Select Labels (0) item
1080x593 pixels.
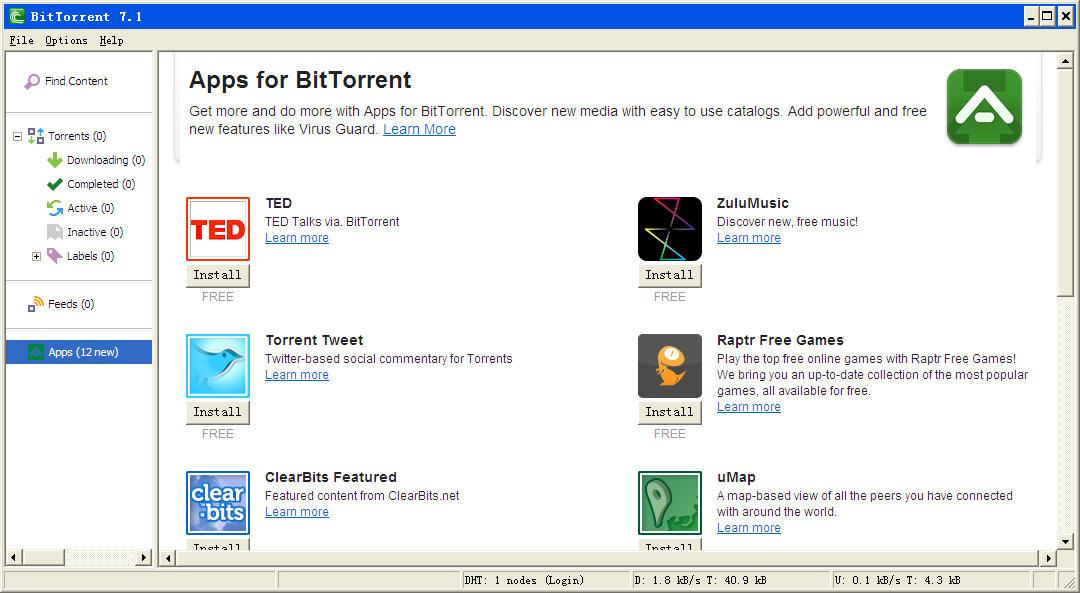pyautogui.click(x=90, y=256)
